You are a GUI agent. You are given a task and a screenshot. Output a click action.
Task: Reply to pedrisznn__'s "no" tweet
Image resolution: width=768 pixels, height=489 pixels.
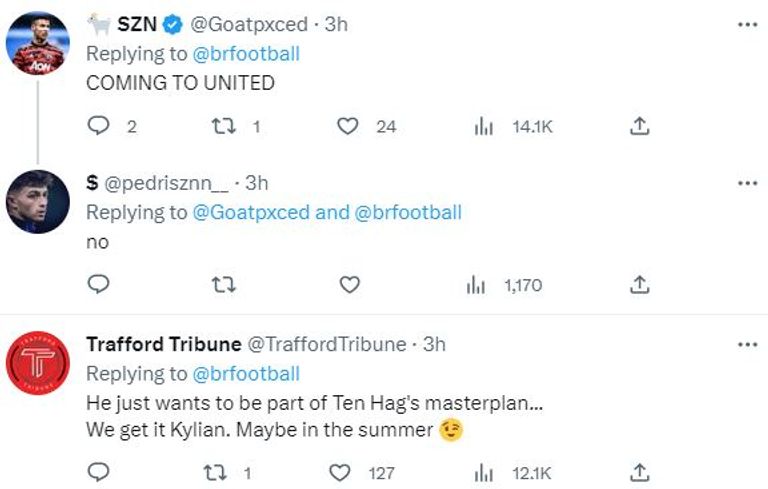(x=98, y=285)
